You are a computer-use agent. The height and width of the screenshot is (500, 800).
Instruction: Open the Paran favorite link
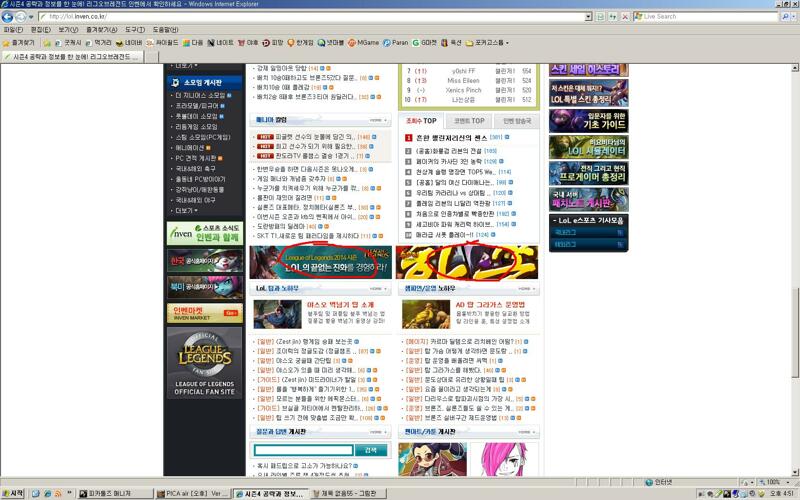pos(396,43)
